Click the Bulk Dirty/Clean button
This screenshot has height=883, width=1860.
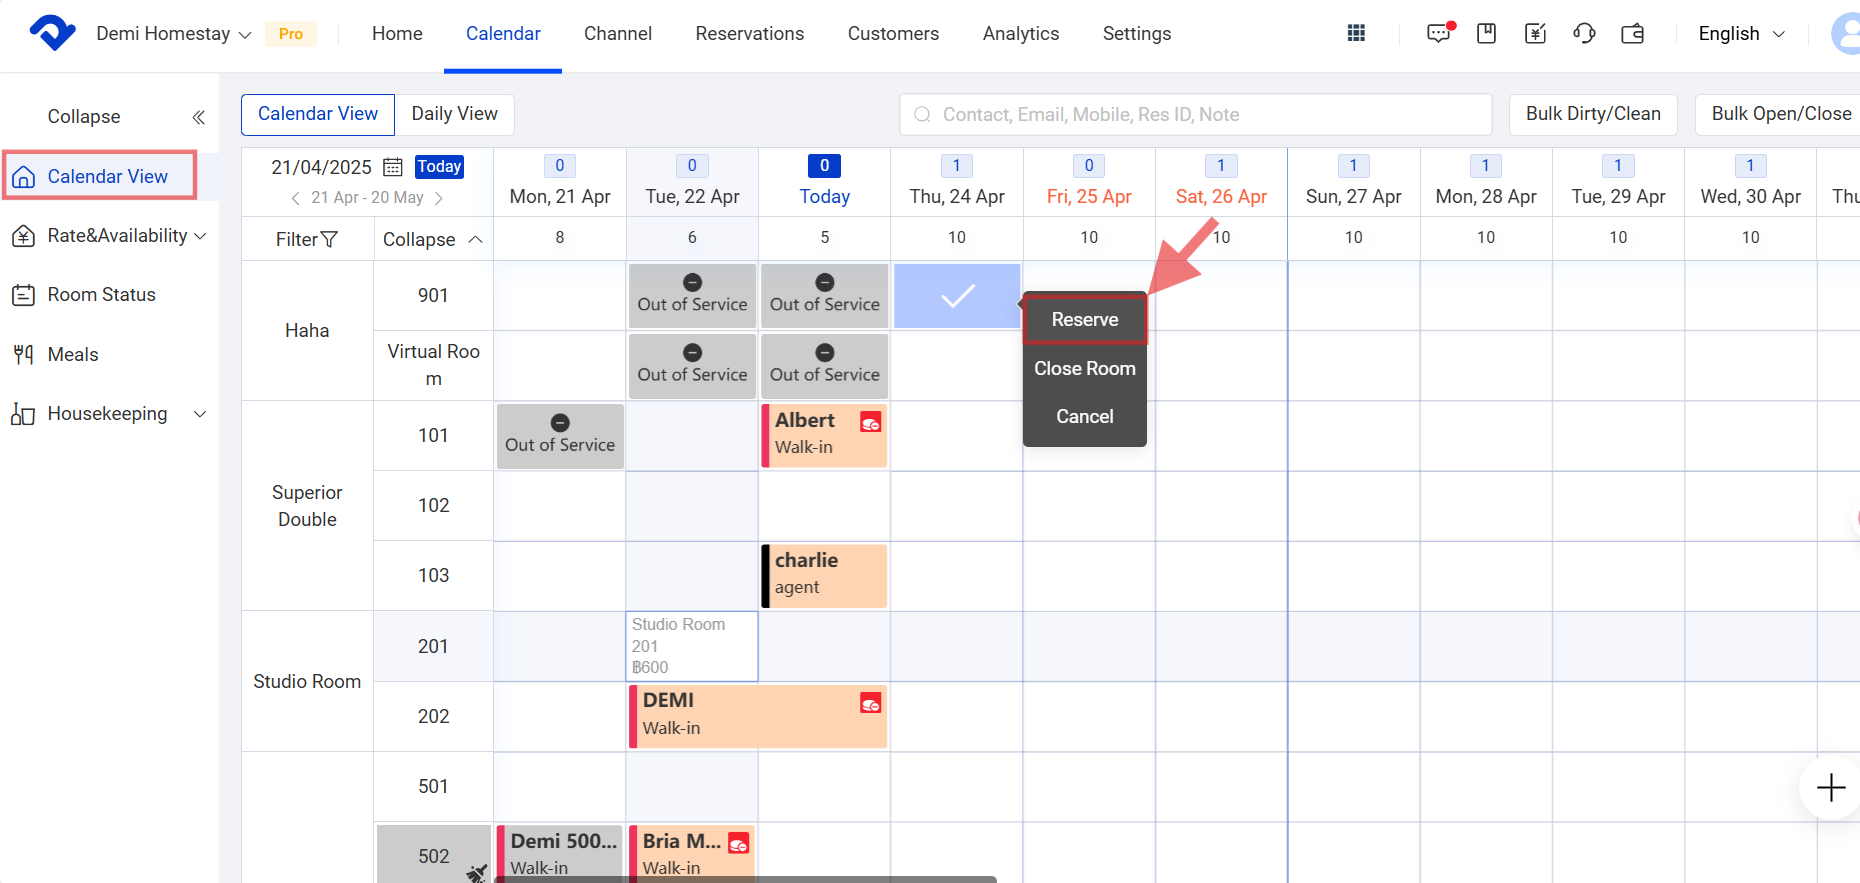tap(1592, 114)
